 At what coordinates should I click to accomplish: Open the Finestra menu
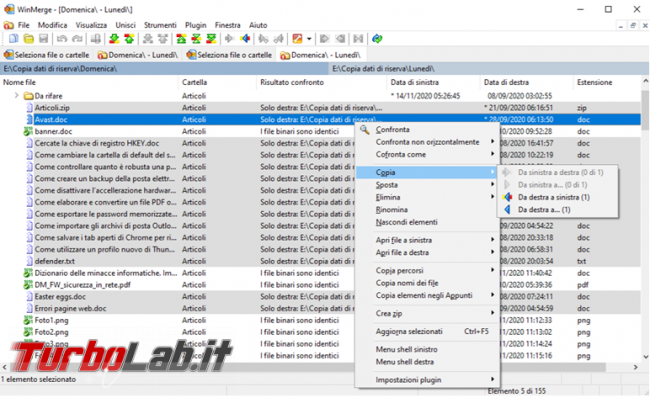(228, 25)
